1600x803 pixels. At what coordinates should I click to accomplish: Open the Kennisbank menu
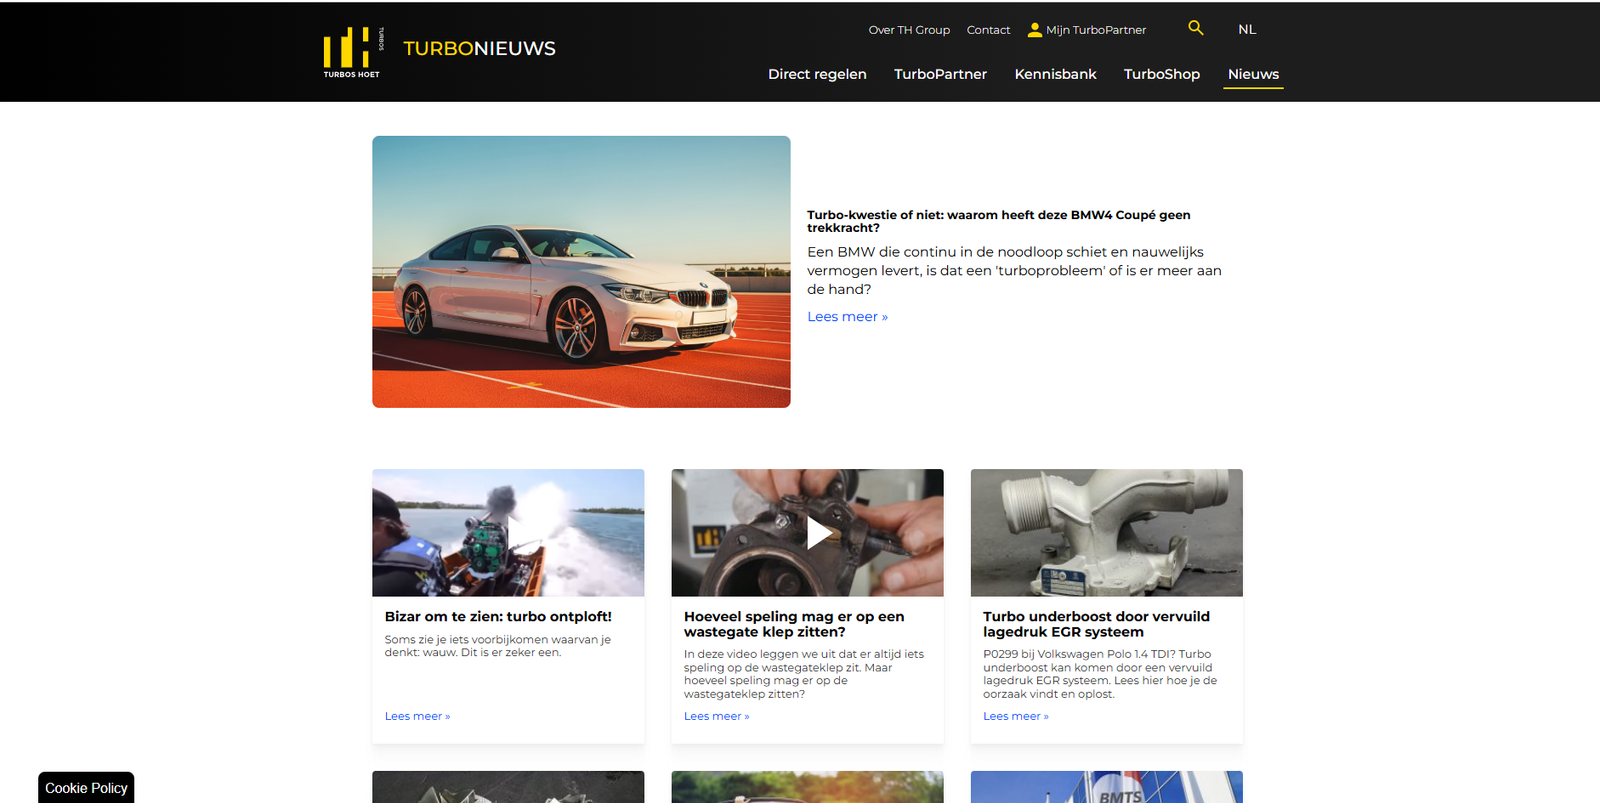click(1055, 74)
